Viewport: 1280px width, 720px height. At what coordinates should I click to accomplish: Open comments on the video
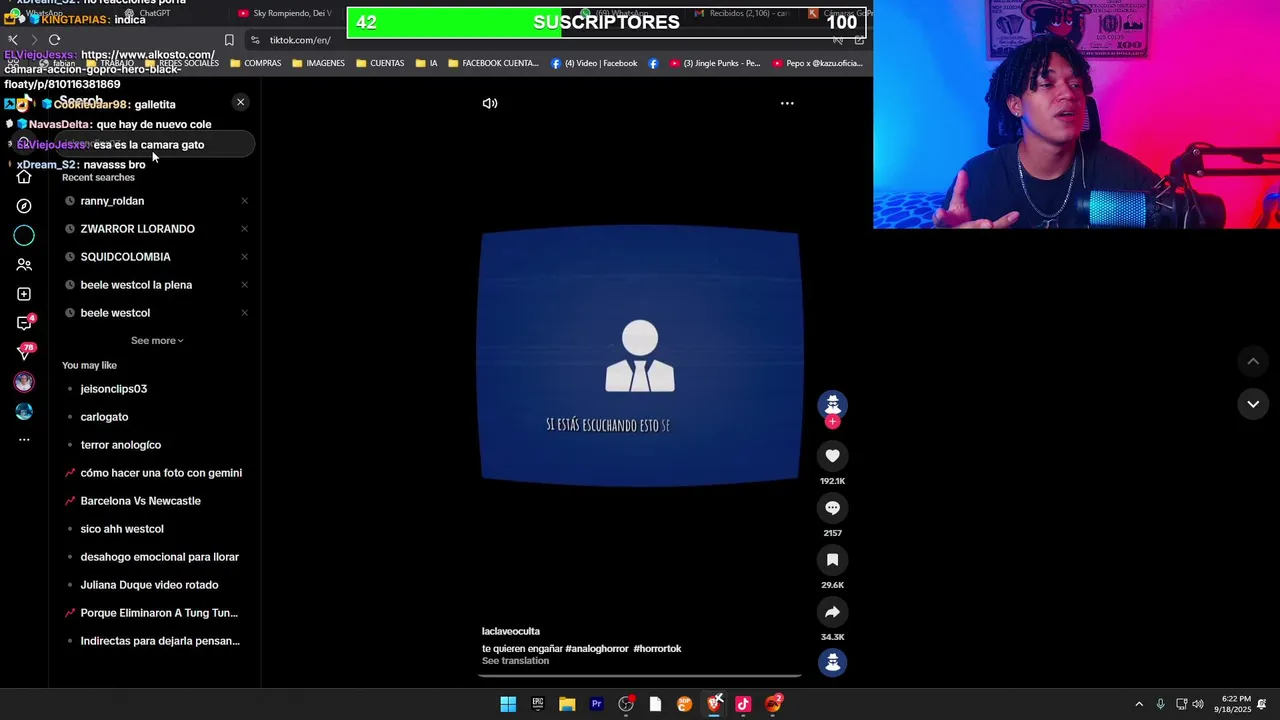832,508
